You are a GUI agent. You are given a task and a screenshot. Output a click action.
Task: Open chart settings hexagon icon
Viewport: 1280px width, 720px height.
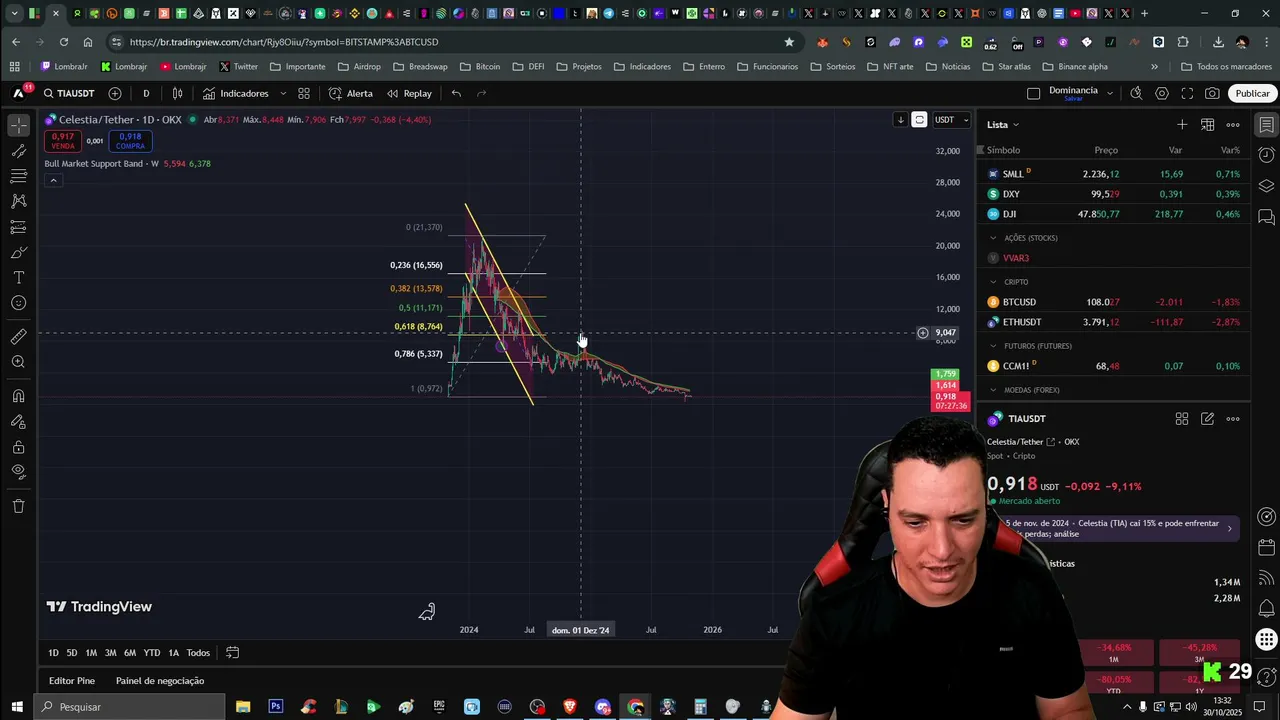point(1162,93)
